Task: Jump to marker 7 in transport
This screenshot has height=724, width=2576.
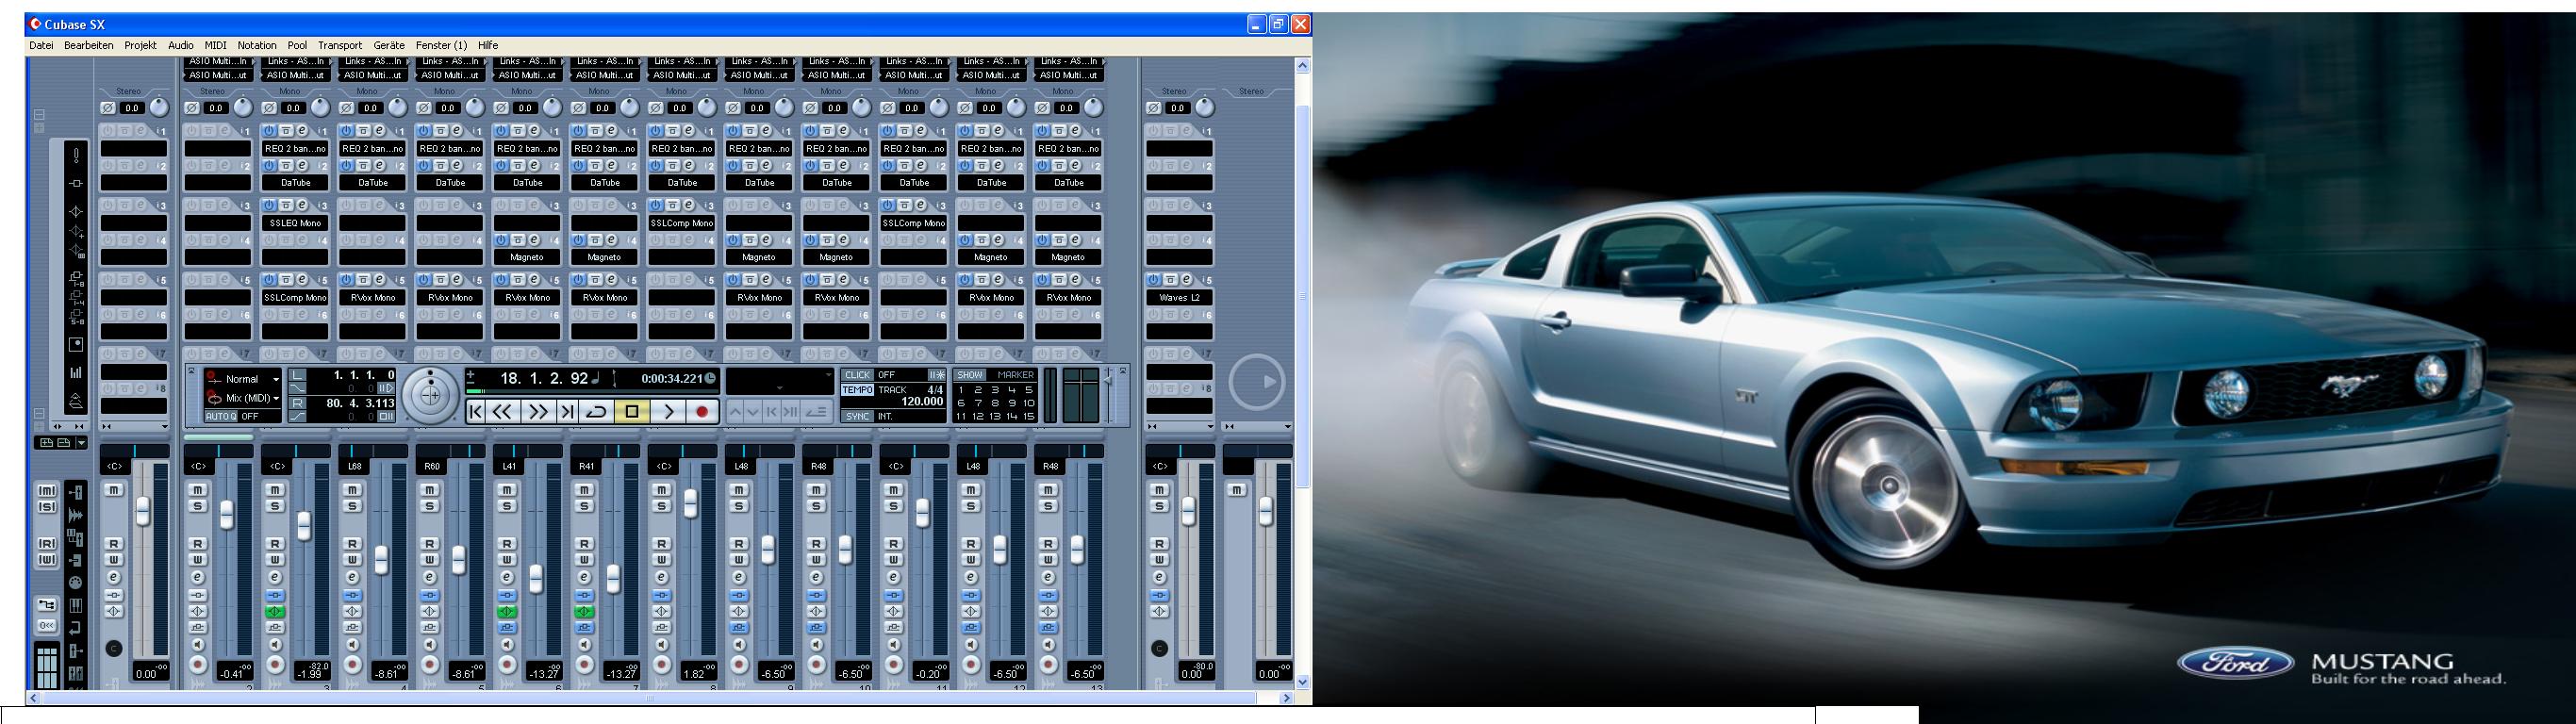Action: pyautogui.click(x=978, y=403)
